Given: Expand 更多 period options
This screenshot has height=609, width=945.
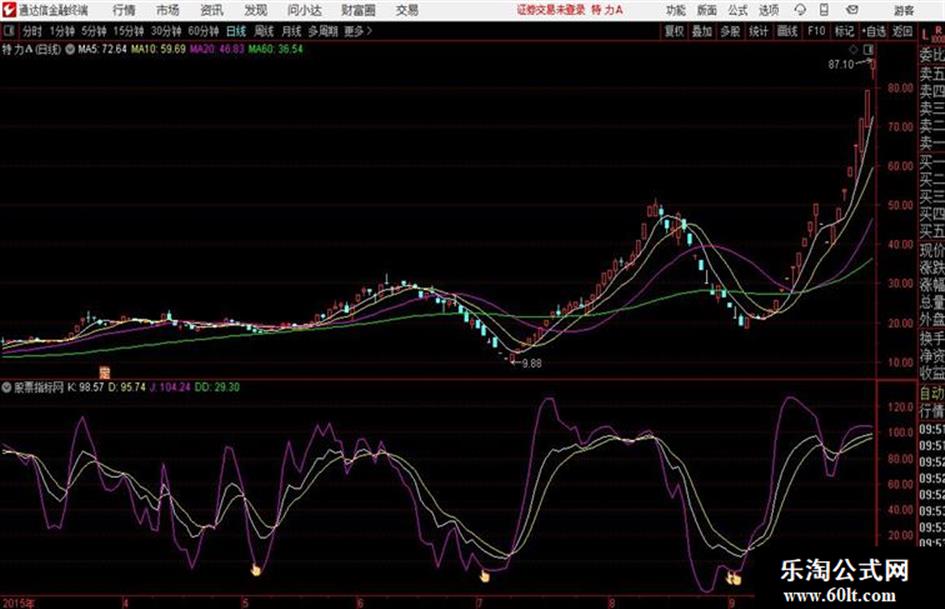Looking at the screenshot, I should (x=358, y=31).
